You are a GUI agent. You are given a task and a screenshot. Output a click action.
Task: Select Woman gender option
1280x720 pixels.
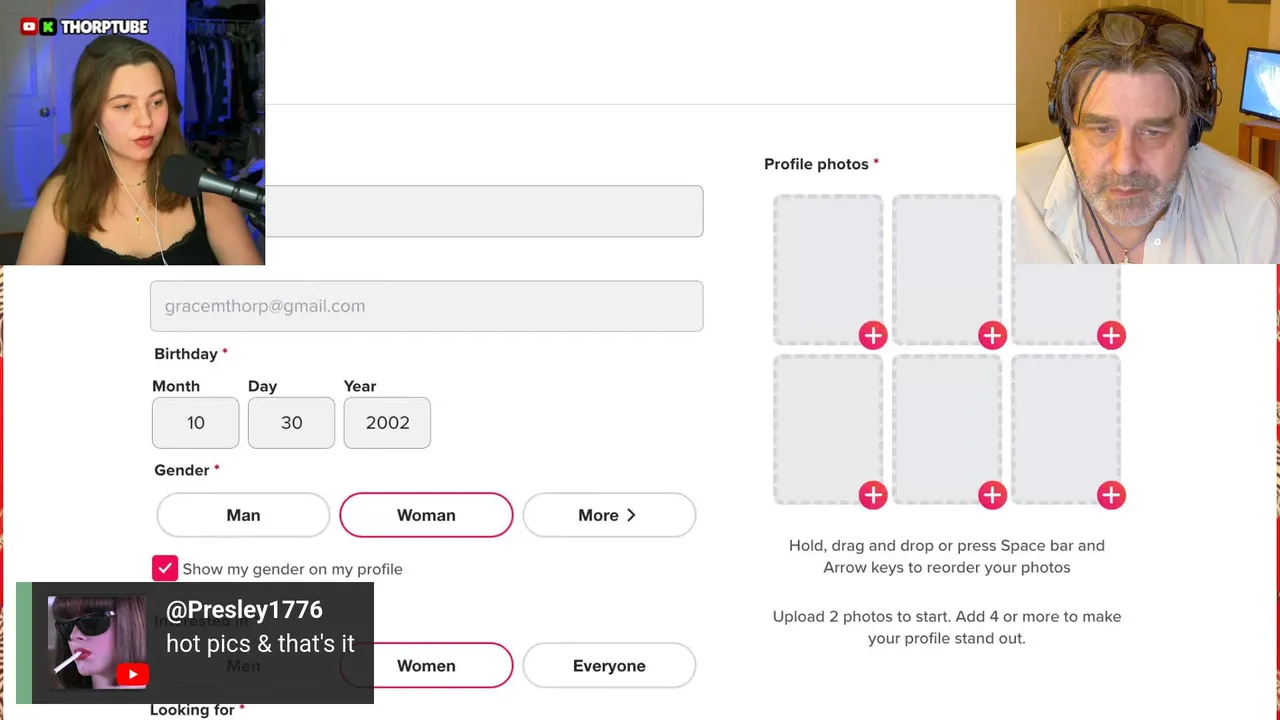[x=426, y=515]
